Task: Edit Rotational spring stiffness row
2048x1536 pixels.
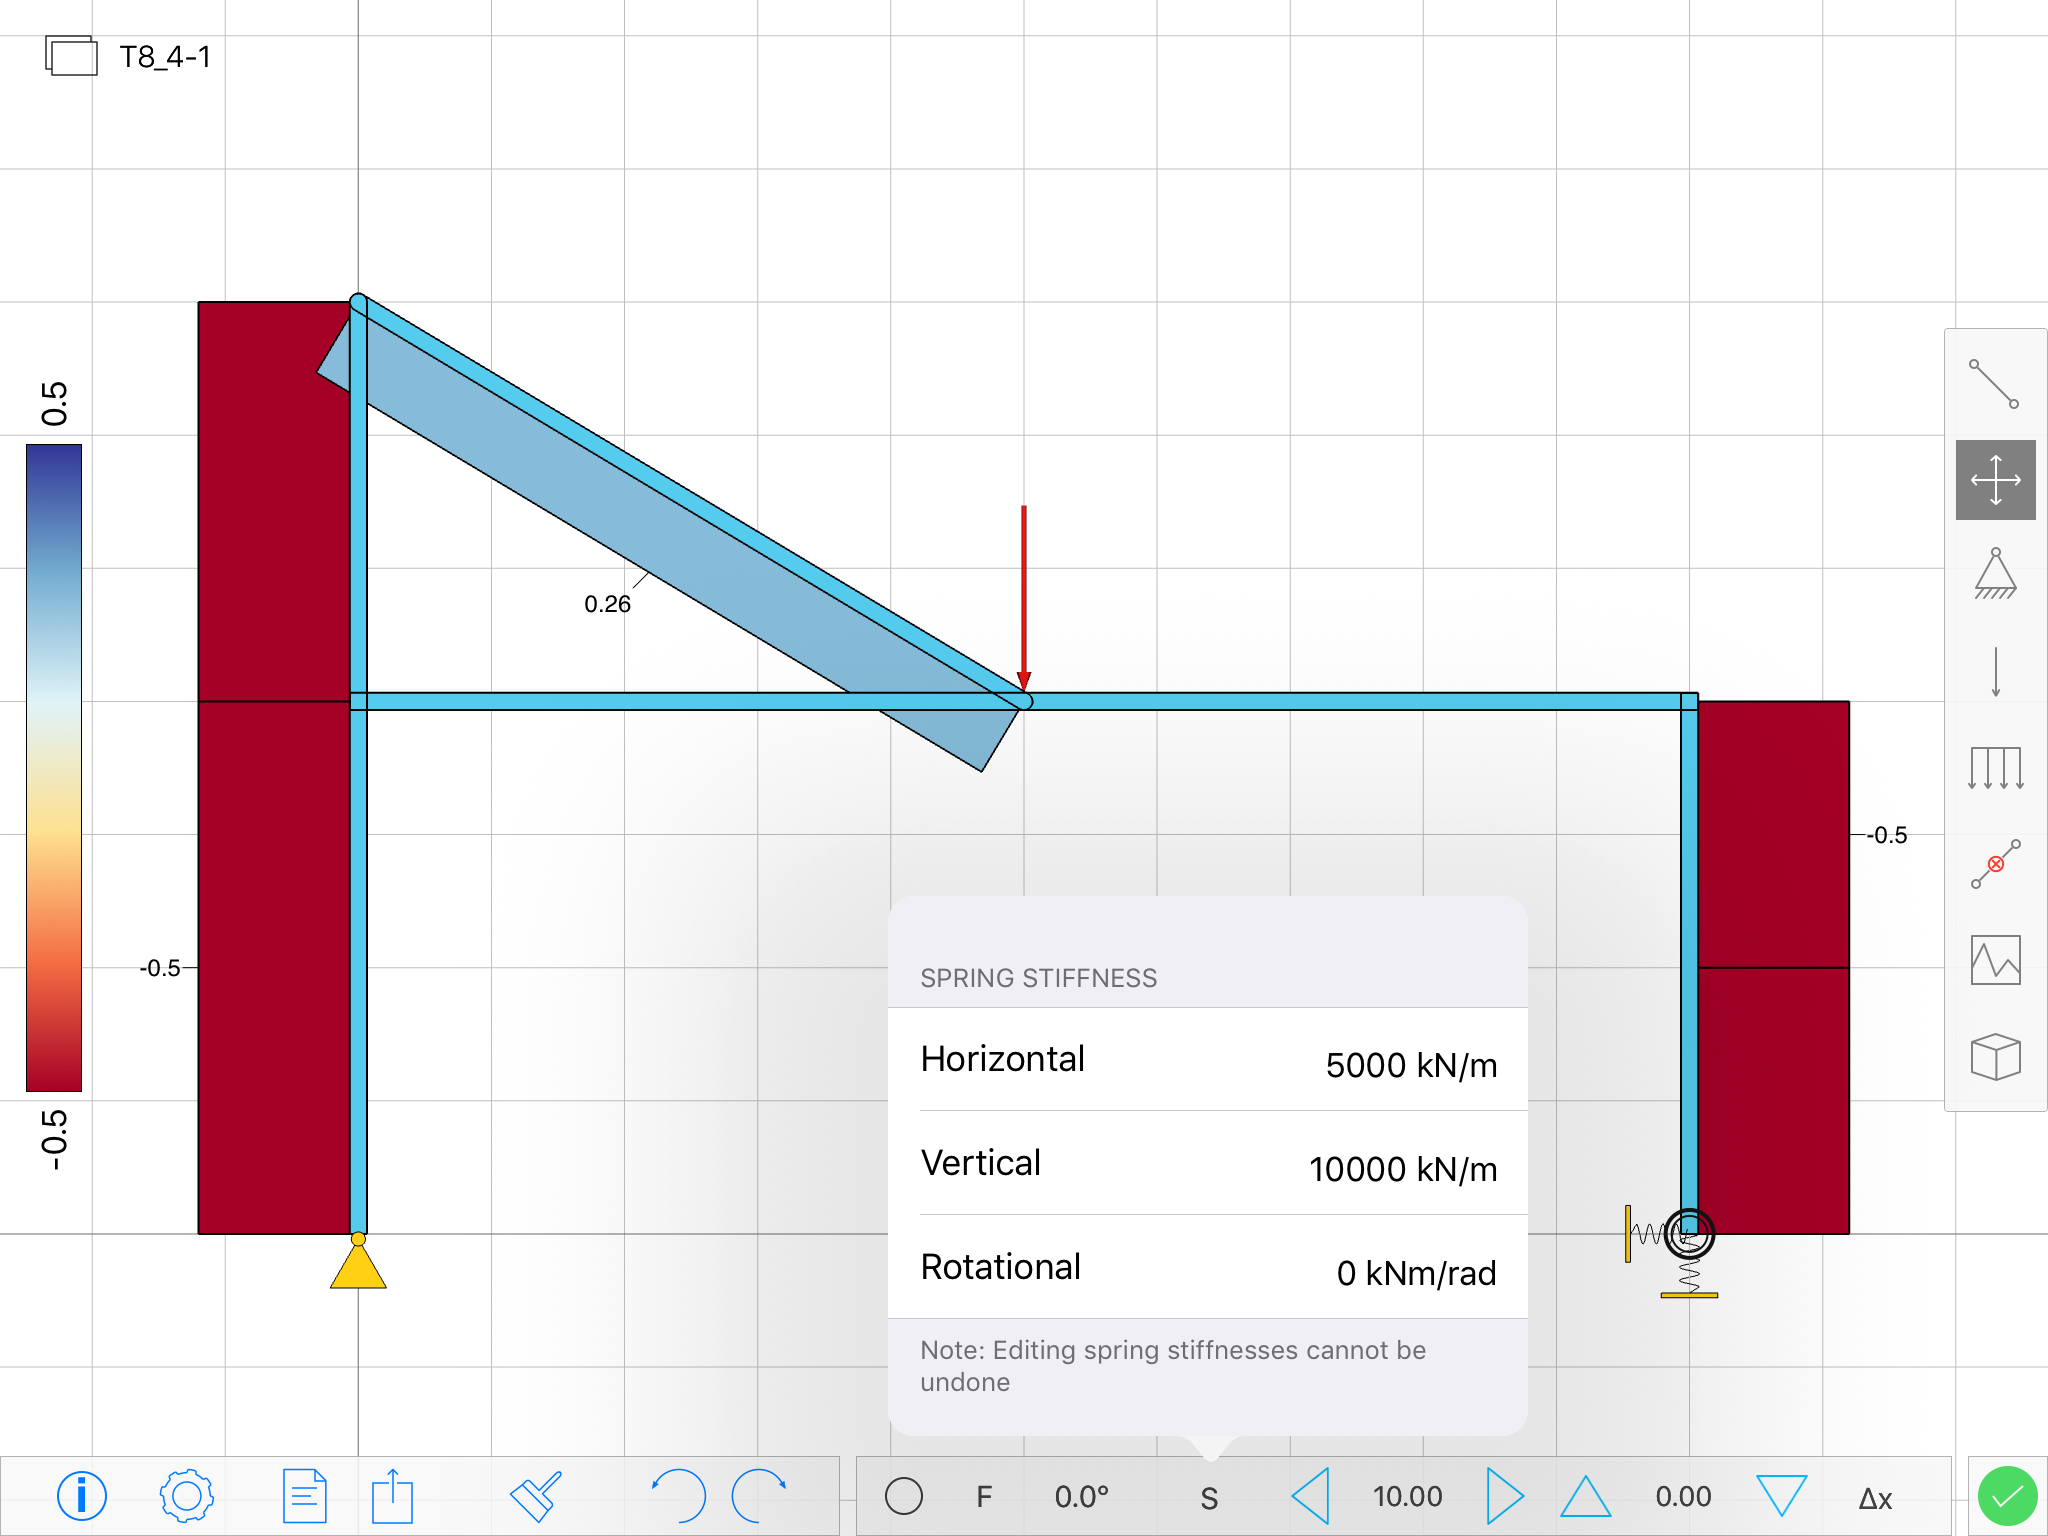Action: click(x=1207, y=1269)
